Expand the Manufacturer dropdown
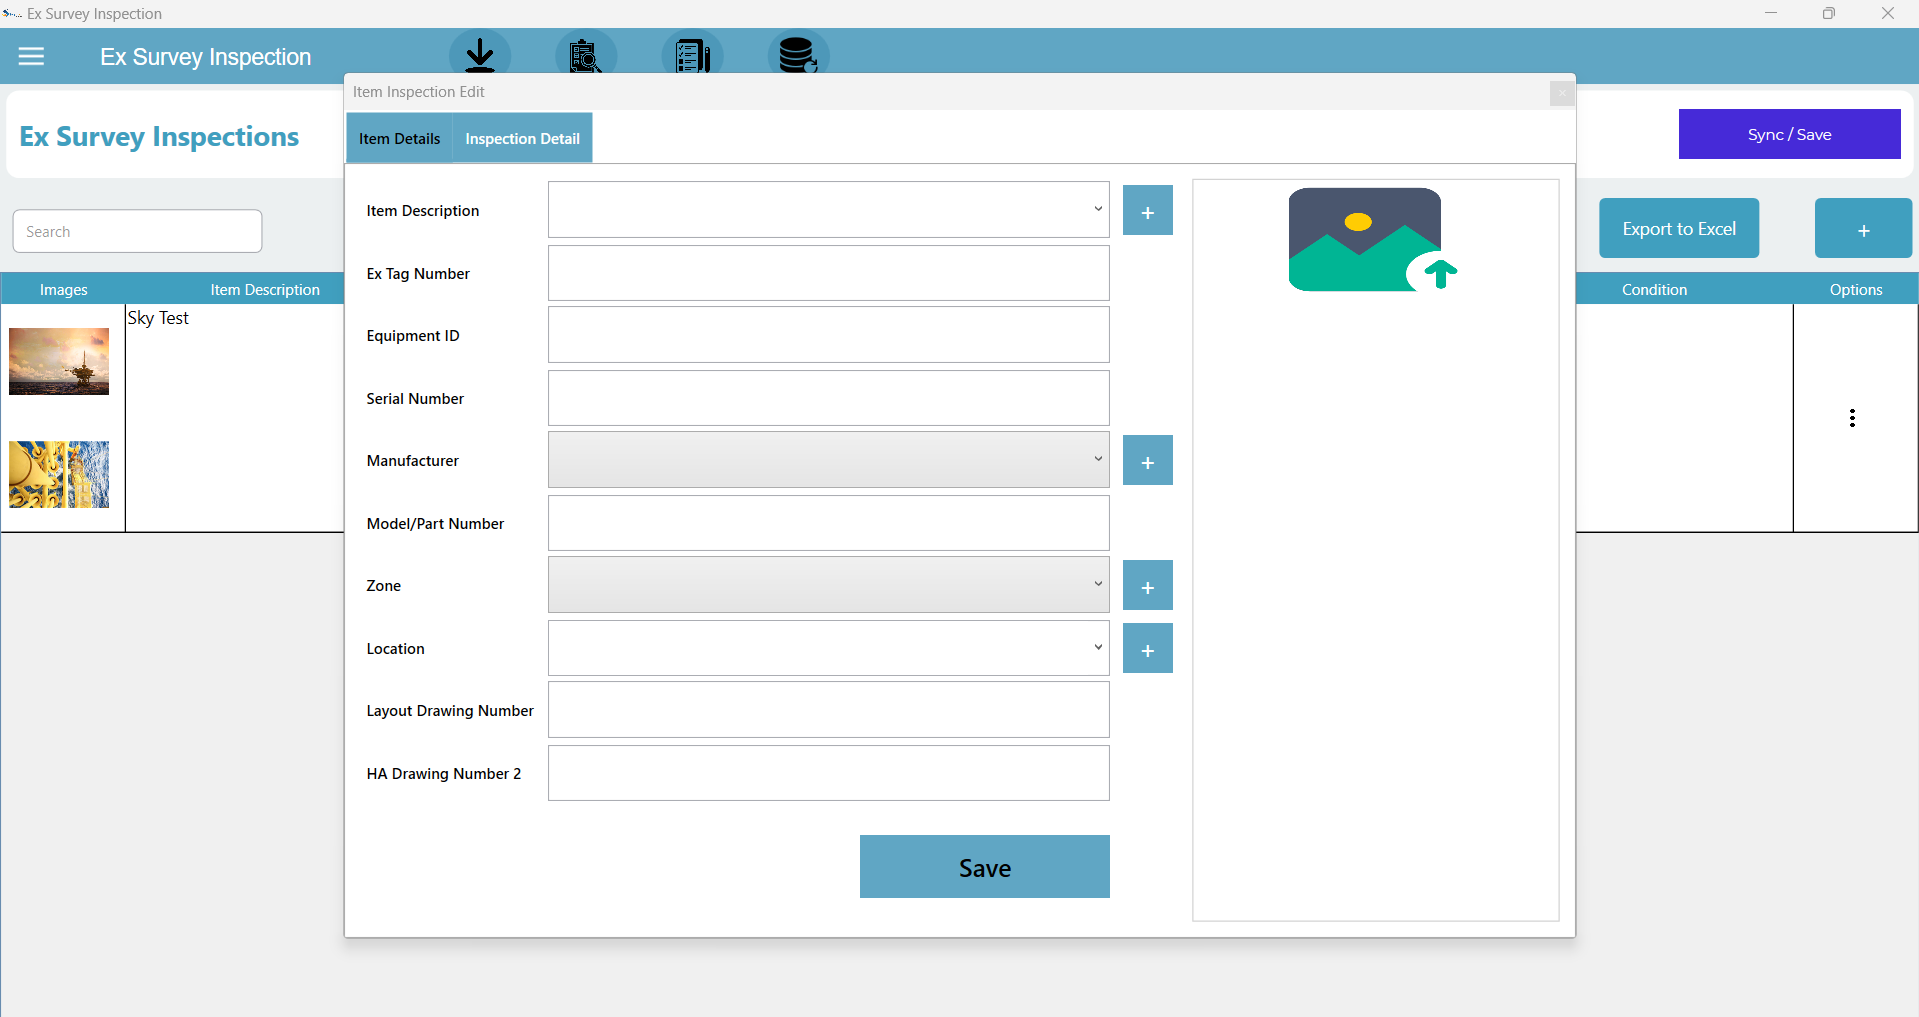Viewport: 1919px width, 1017px height. point(1097,460)
